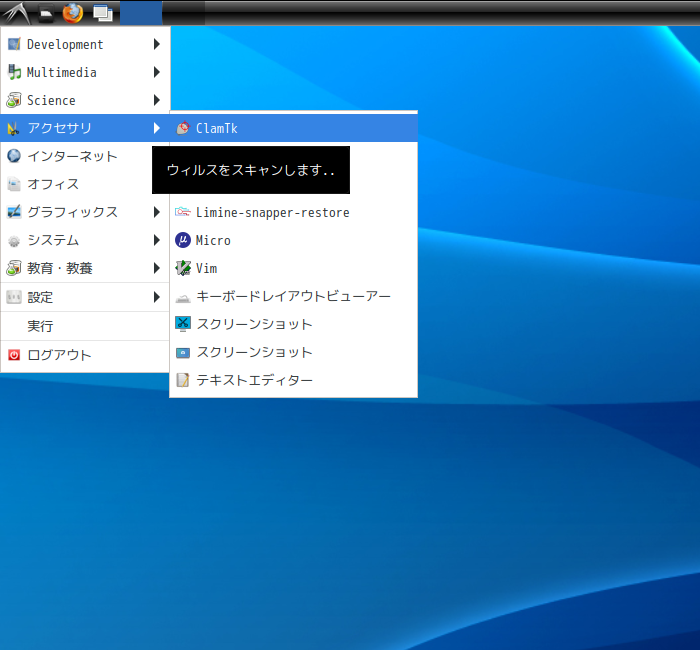The height and width of the screenshot is (650, 700).
Task: Open the オフィス menu category
Action: click(85, 184)
